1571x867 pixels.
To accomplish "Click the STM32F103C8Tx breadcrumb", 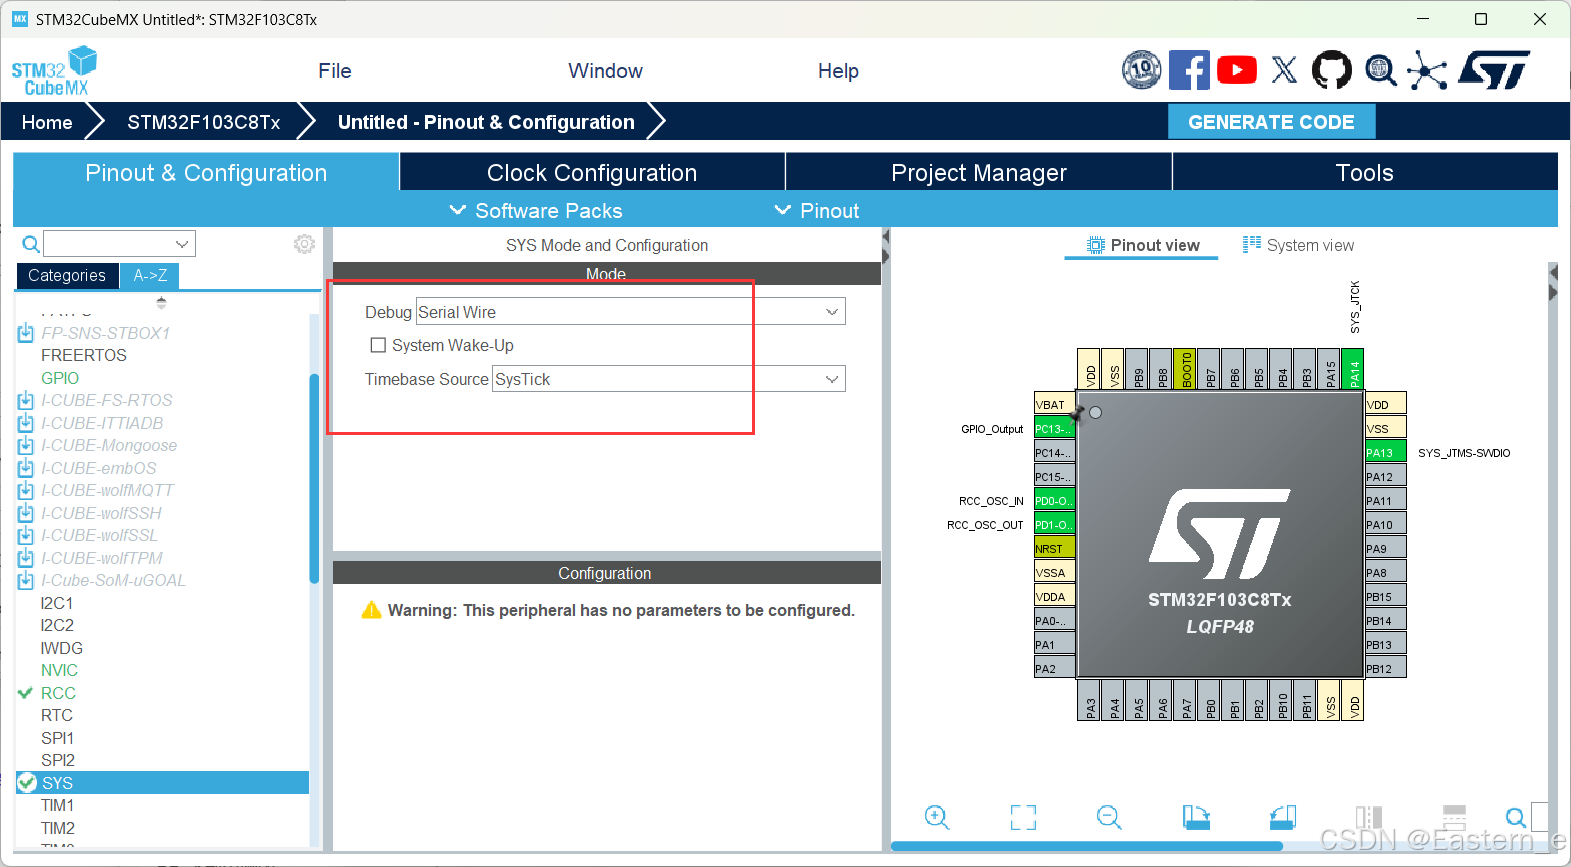I will (x=203, y=122).
